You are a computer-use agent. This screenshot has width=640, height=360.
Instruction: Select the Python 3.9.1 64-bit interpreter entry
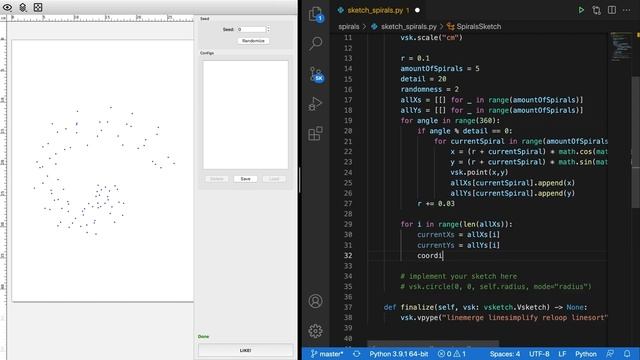[399, 354]
